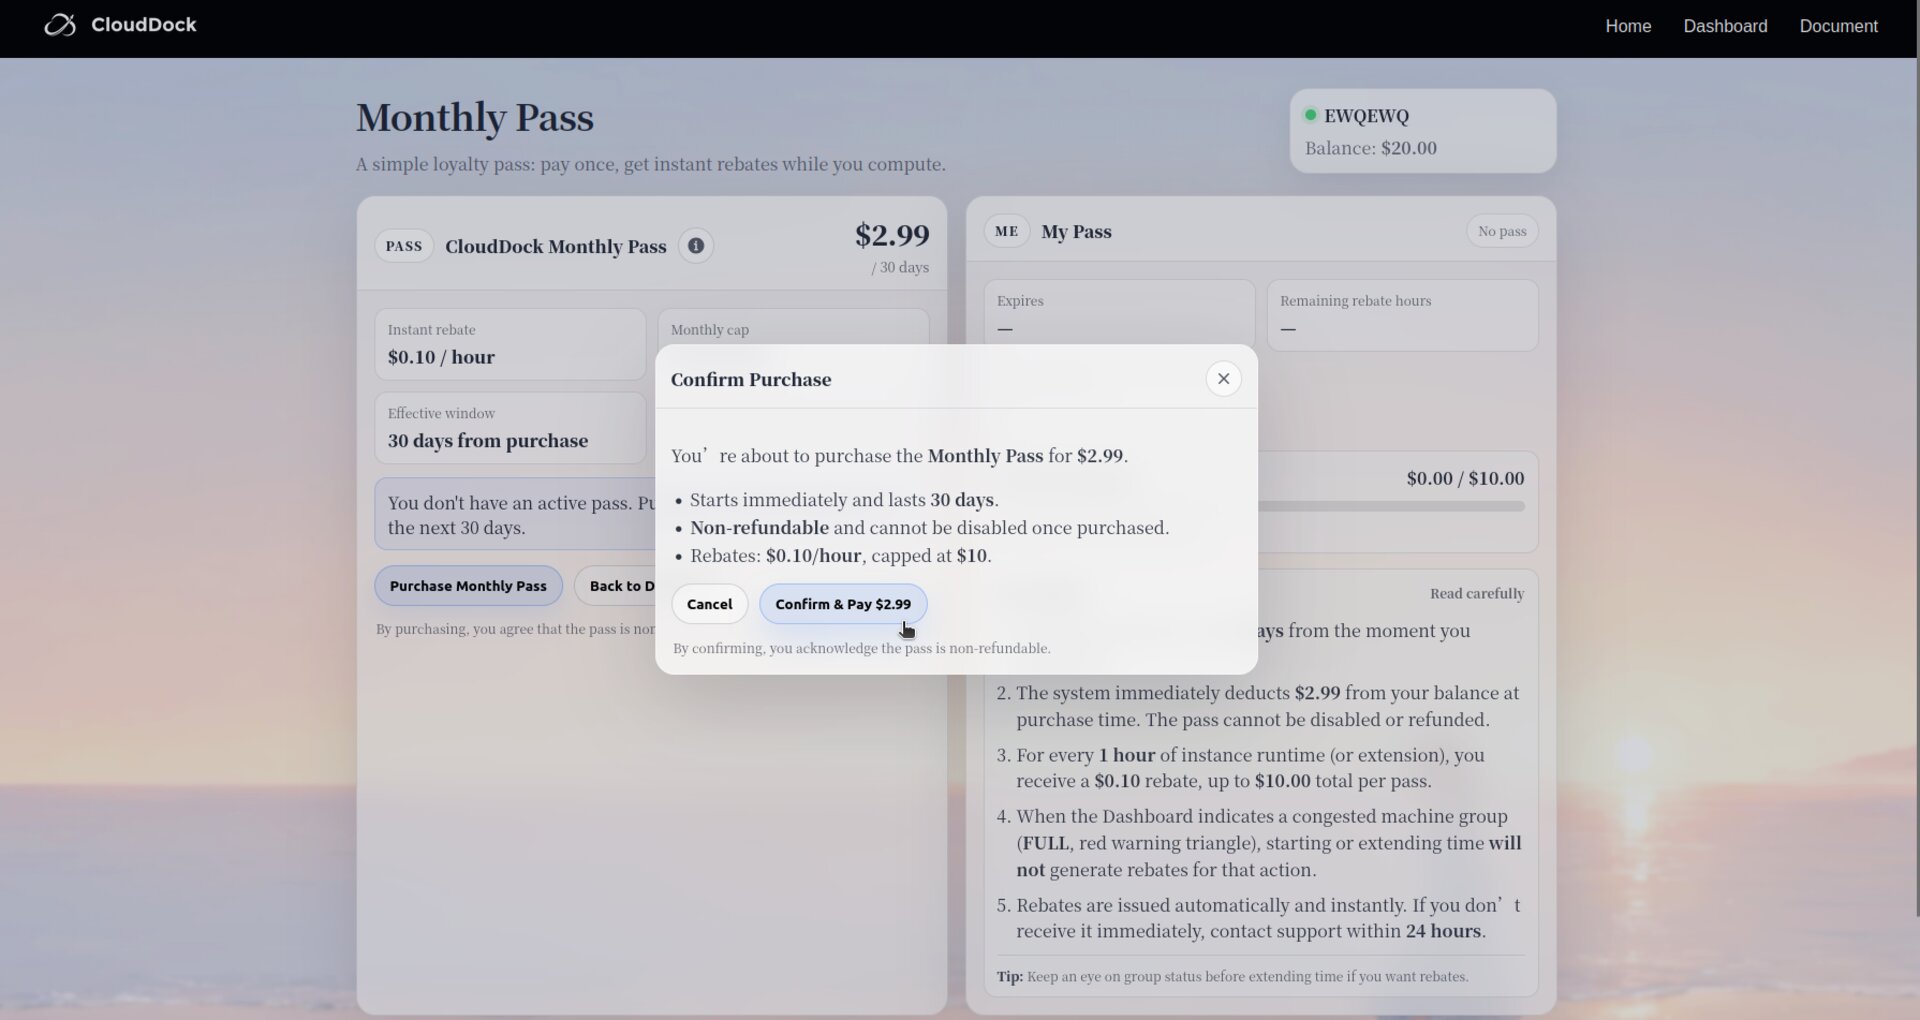Click the PASS badge label
Screen dimensions: 1920x1020
tap(404, 246)
